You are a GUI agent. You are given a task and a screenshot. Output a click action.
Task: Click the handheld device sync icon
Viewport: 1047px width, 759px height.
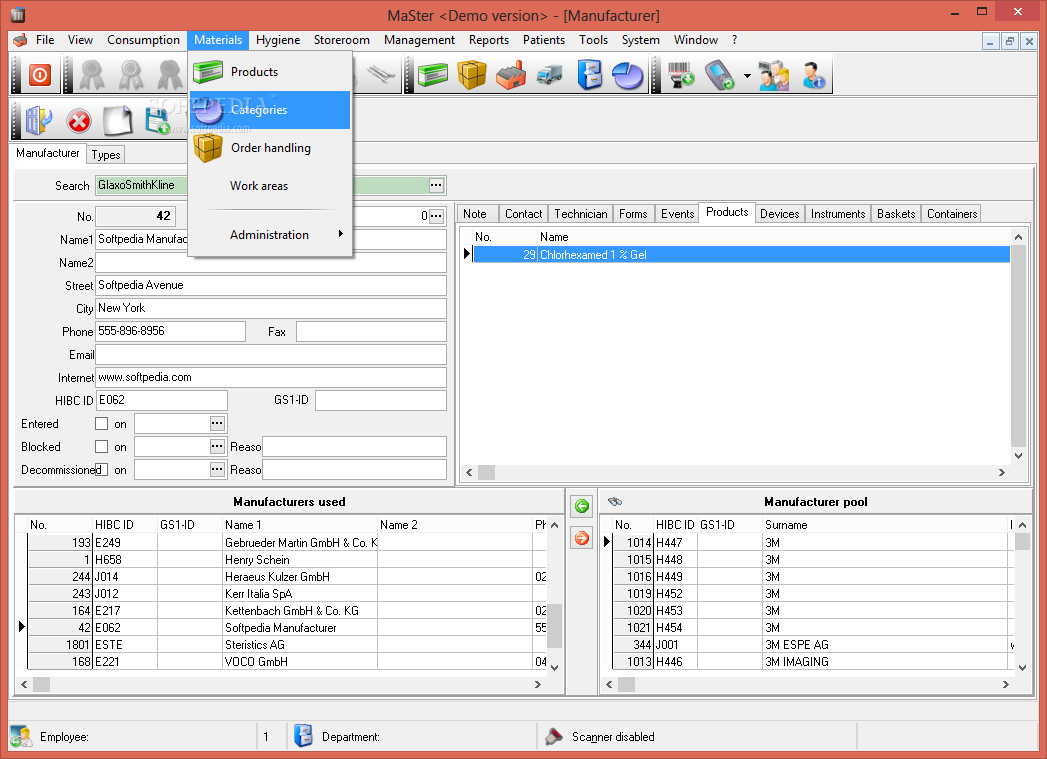[x=720, y=75]
